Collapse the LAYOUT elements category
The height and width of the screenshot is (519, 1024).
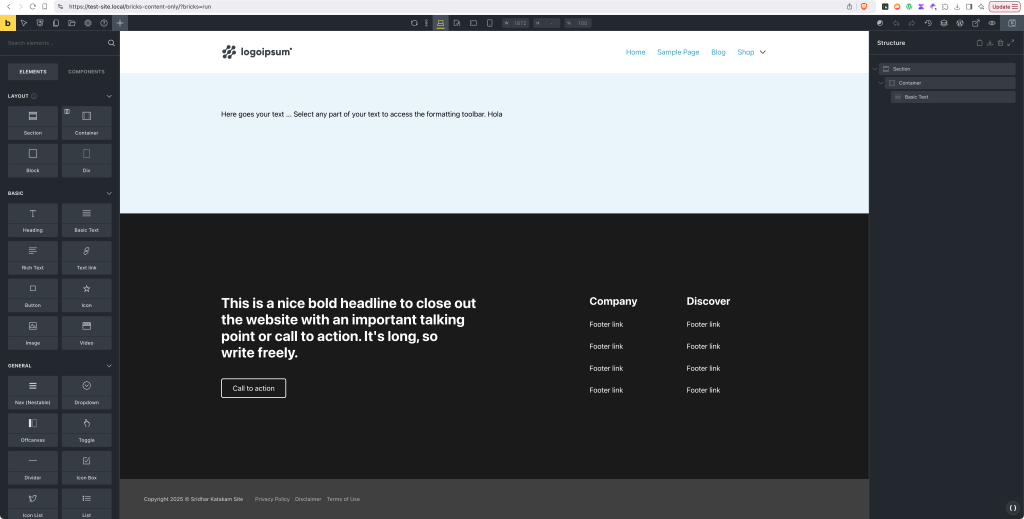(109, 96)
